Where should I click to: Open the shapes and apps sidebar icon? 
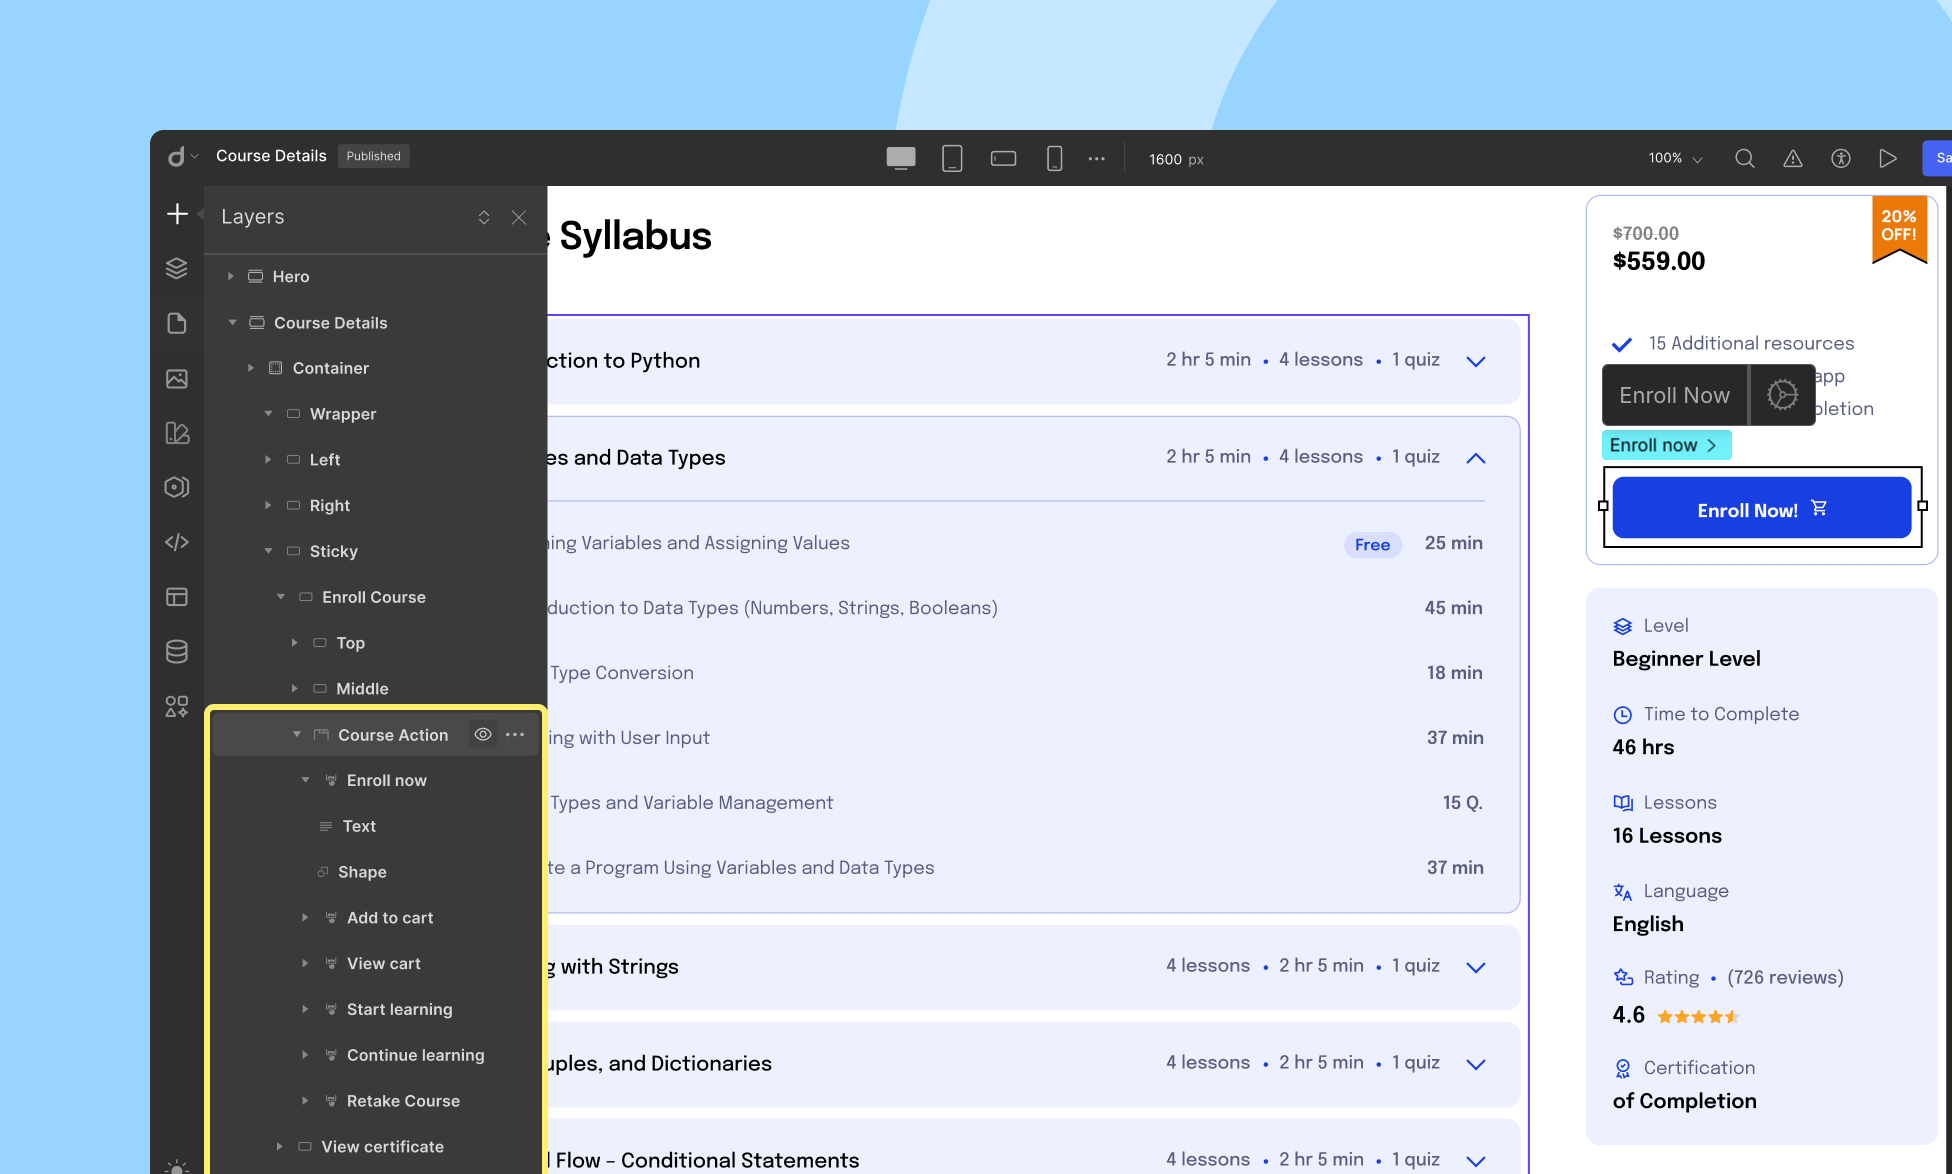pos(177,707)
